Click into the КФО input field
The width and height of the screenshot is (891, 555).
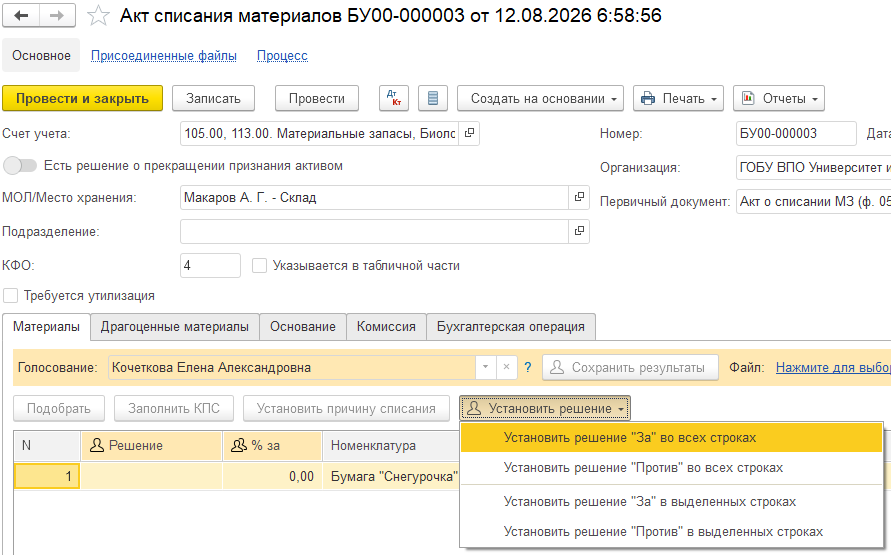[210, 265]
